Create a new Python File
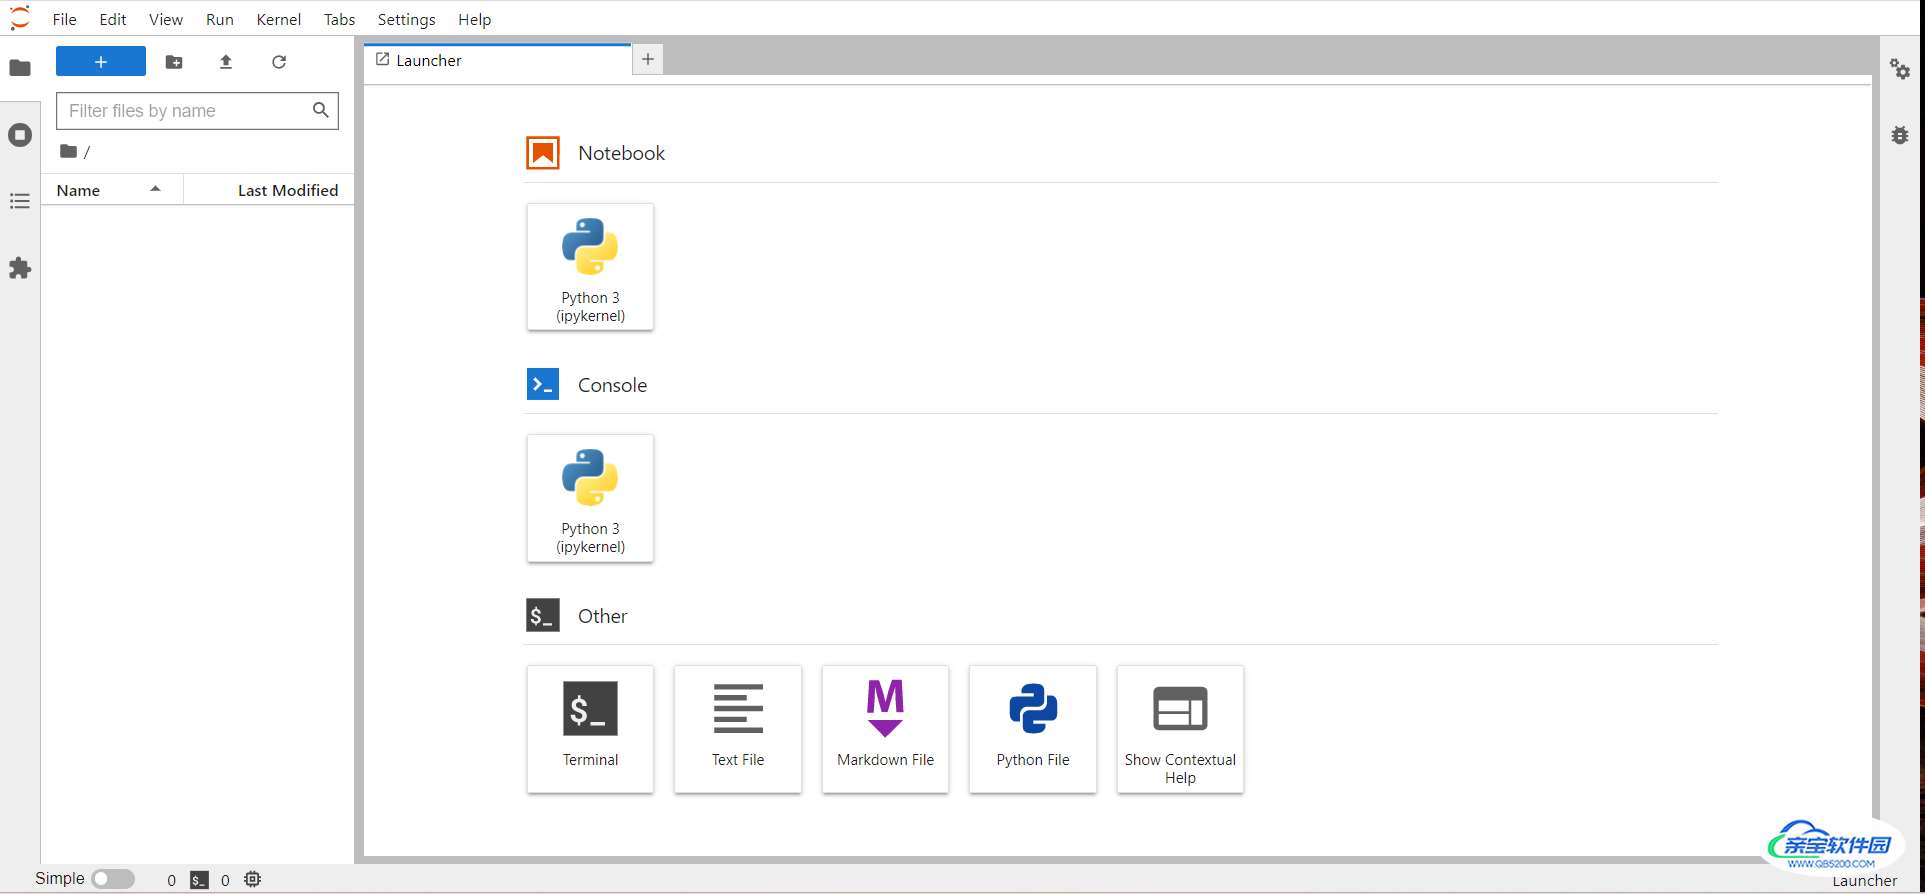Screen dimensions: 1925x894 [x=1033, y=729]
